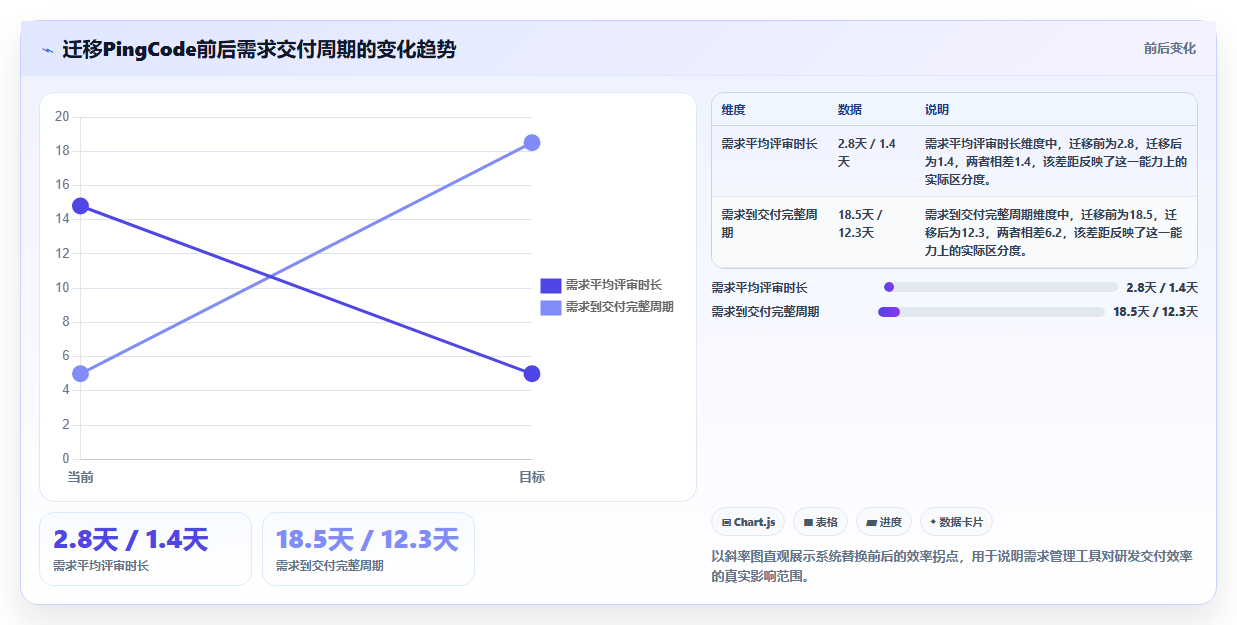Click the 说明 column header
The width and height of the screenshot is (1237, 625).
tap(937, 110)
